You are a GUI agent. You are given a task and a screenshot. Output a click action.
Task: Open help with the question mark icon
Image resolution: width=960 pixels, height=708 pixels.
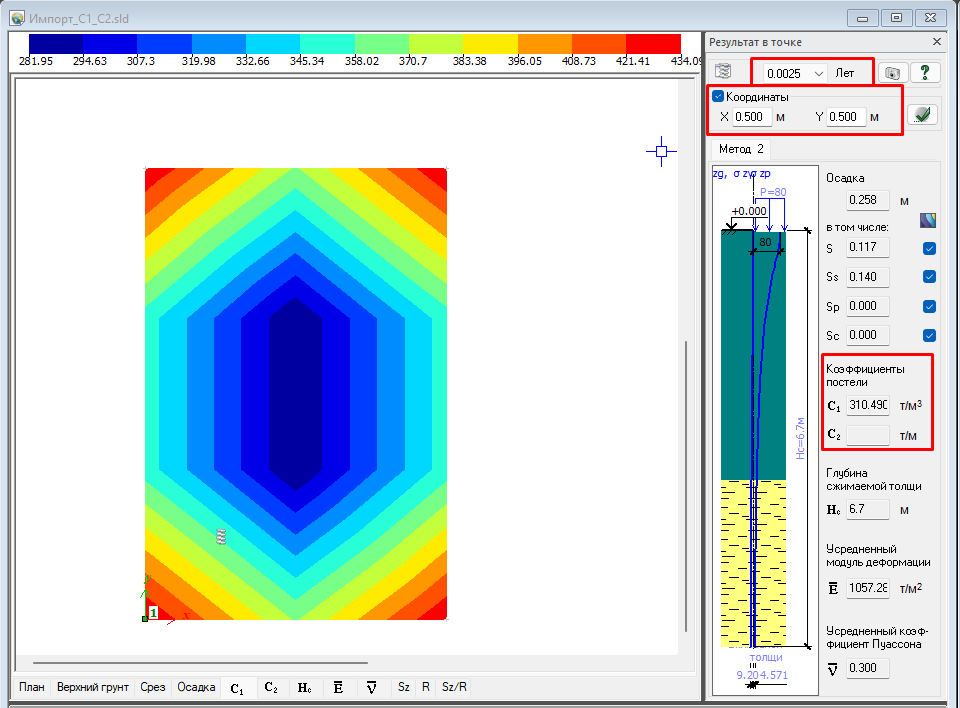pyautogui.click(x=925, y=73)
